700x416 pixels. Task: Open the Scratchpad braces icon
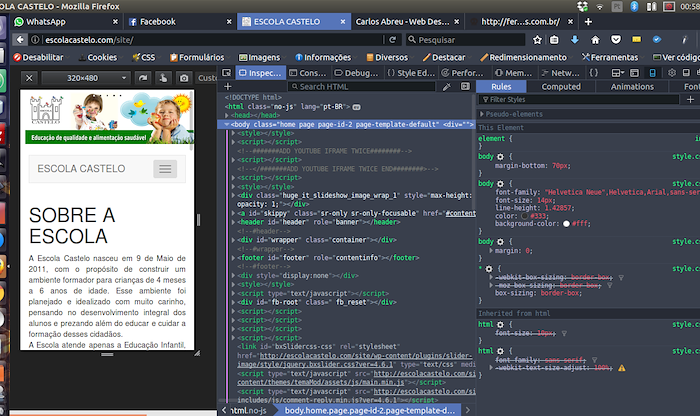(x=594, y=72)
